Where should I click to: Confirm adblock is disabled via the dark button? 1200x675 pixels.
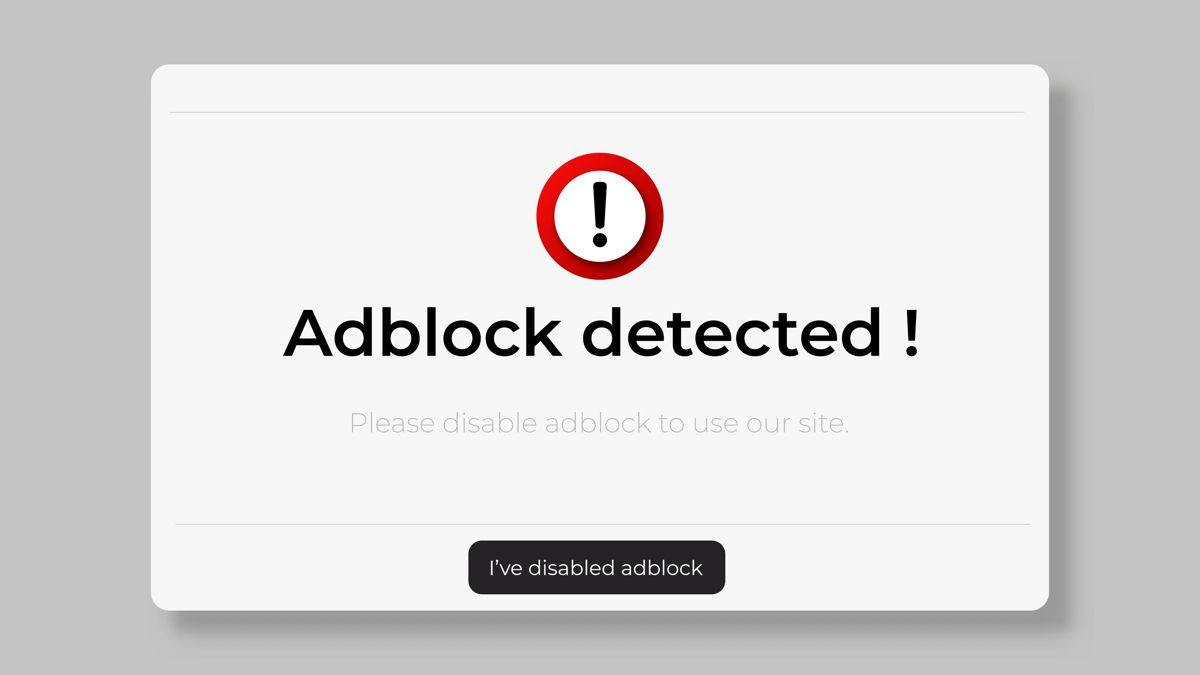tap(596, 567)
